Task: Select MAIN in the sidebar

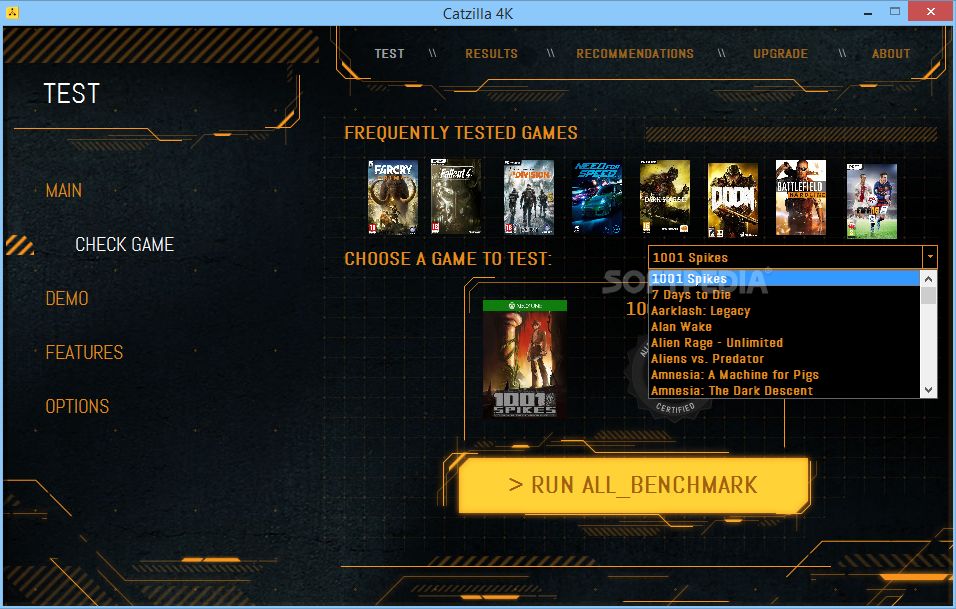Action: coord(63,190)
